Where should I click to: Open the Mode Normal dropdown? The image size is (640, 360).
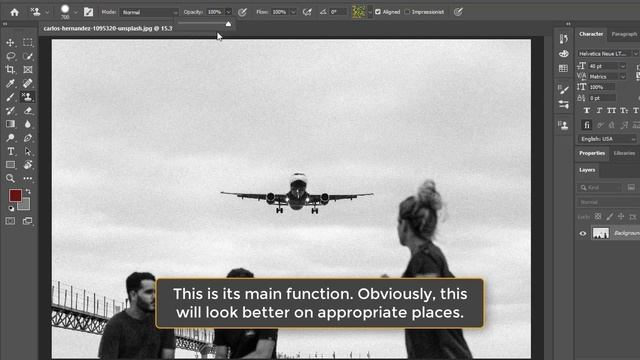(149, 12)
